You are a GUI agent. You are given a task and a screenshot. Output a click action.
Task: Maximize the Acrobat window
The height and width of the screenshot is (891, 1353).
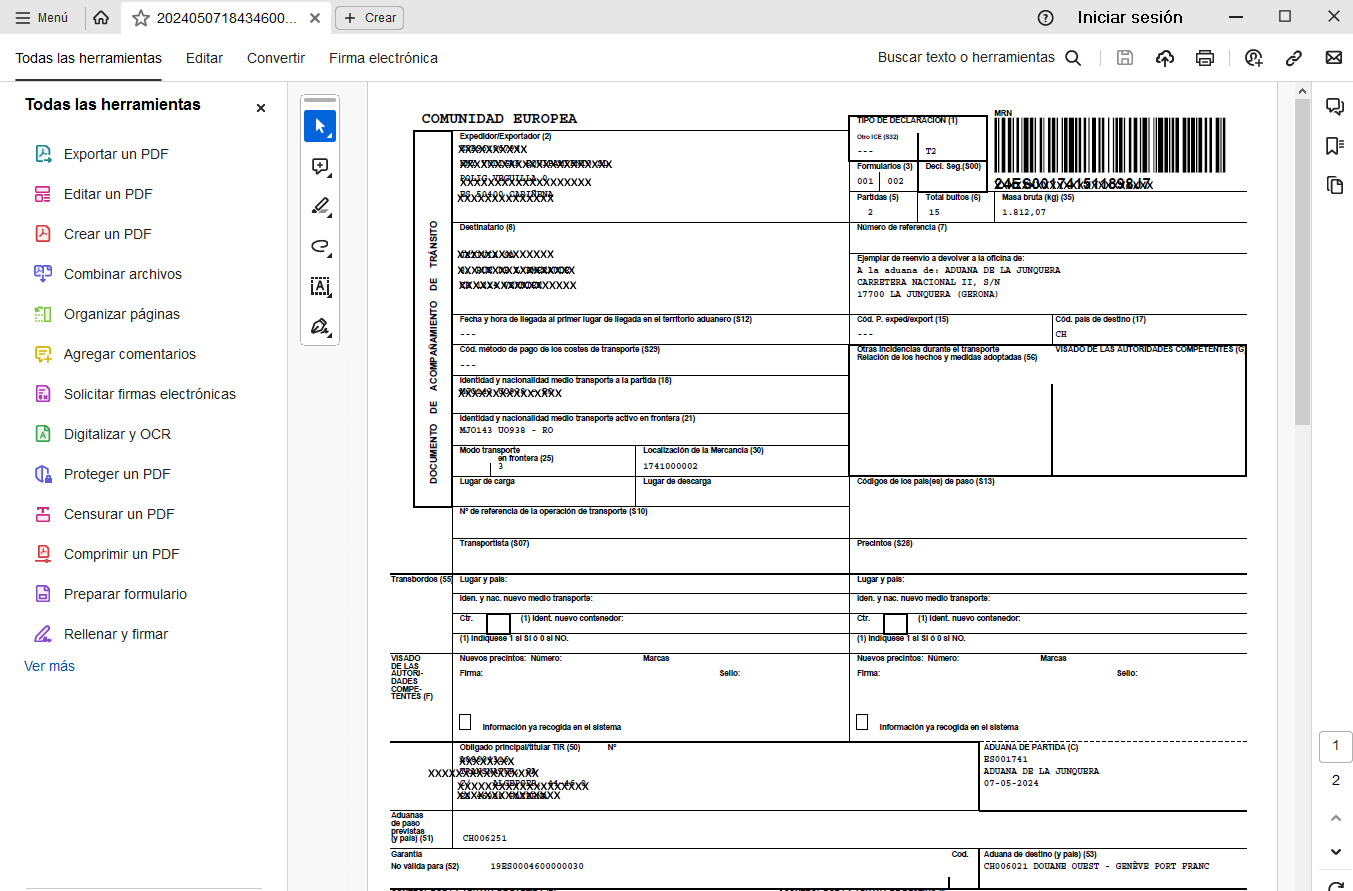(x=1285, y=17)
